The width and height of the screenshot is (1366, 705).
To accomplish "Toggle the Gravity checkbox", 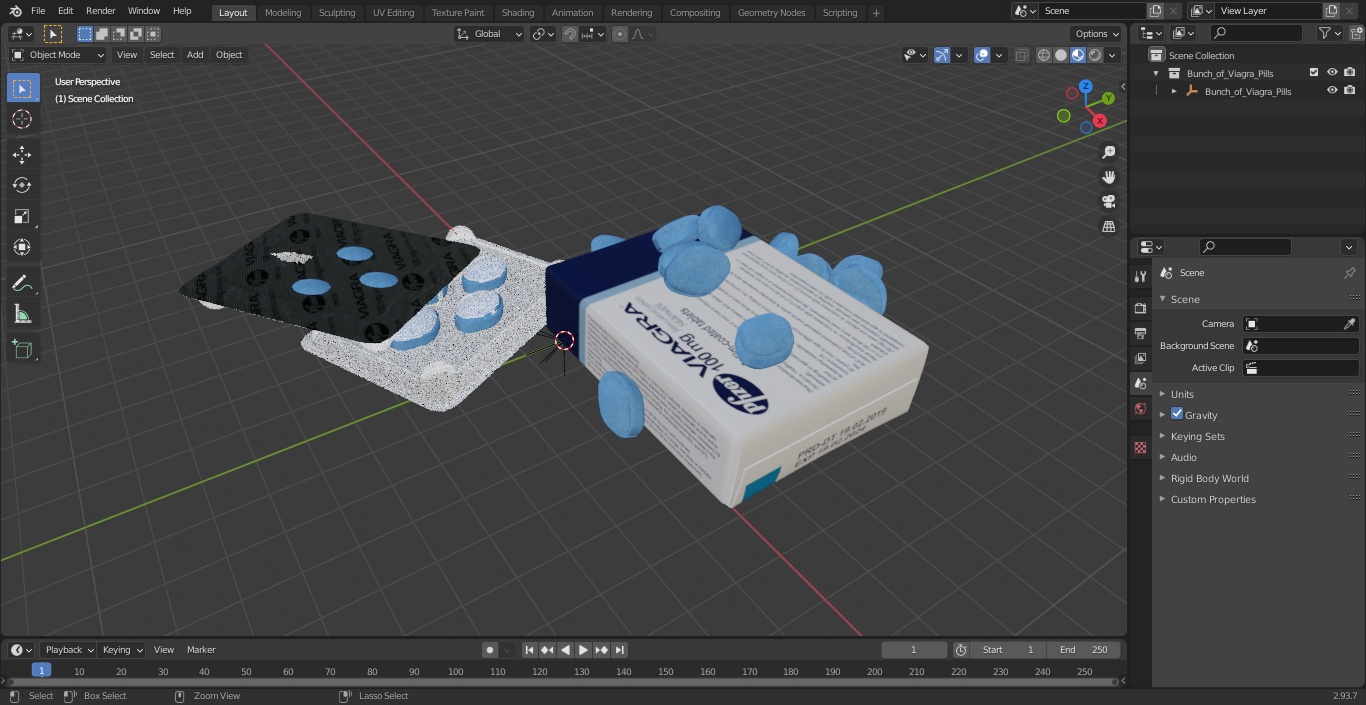I will [x=1177, y=414].
